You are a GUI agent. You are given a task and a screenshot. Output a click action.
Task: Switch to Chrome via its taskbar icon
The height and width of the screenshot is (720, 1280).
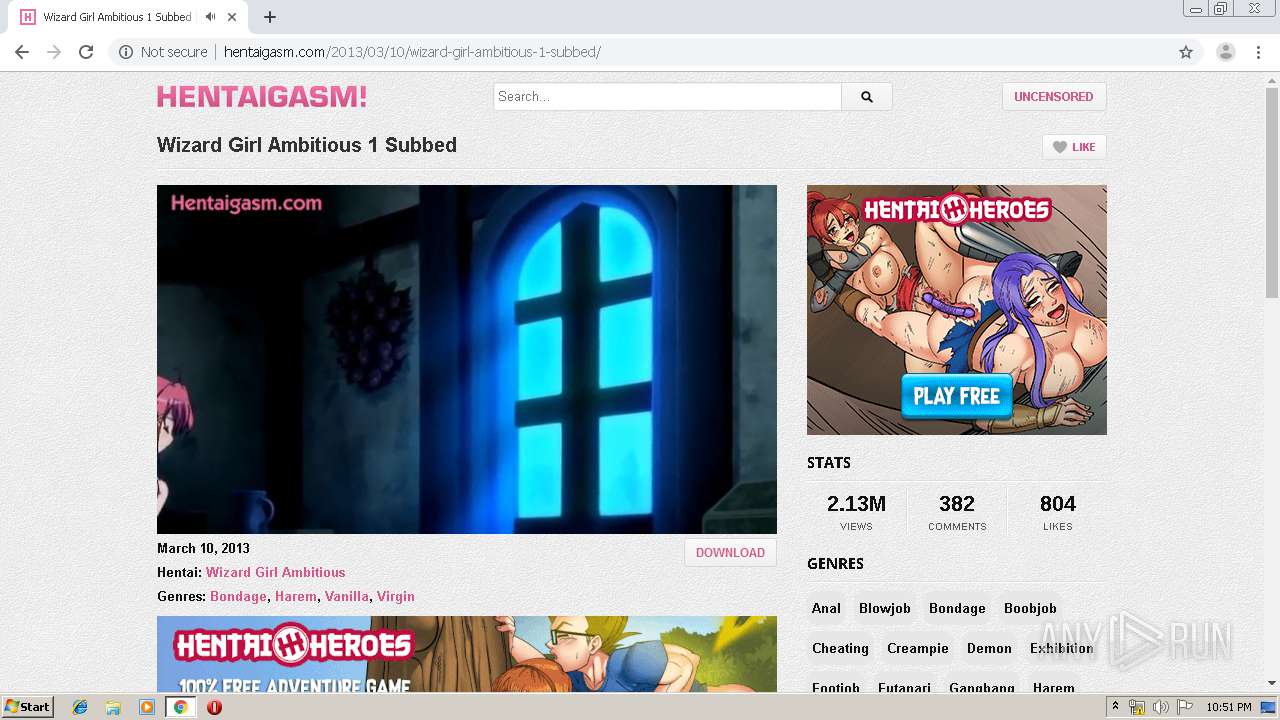coord(180,707)
